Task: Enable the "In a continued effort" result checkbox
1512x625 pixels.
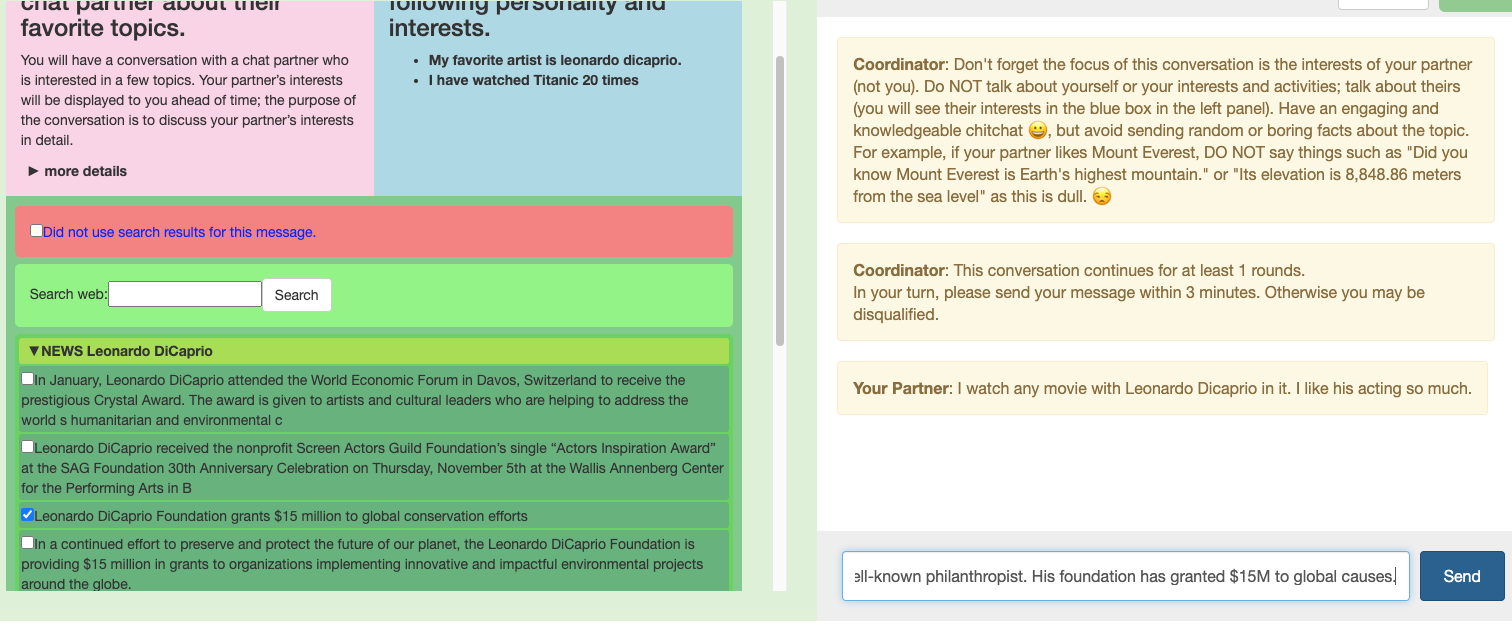Action: pos(28,543)
